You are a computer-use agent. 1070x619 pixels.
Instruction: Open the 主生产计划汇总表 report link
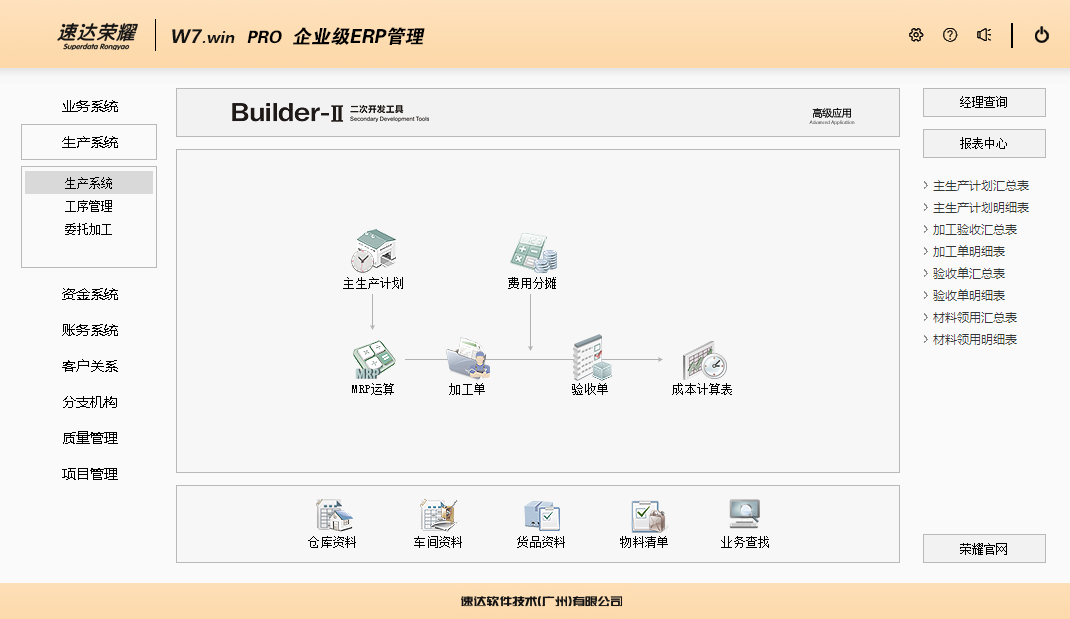[980, 186]
